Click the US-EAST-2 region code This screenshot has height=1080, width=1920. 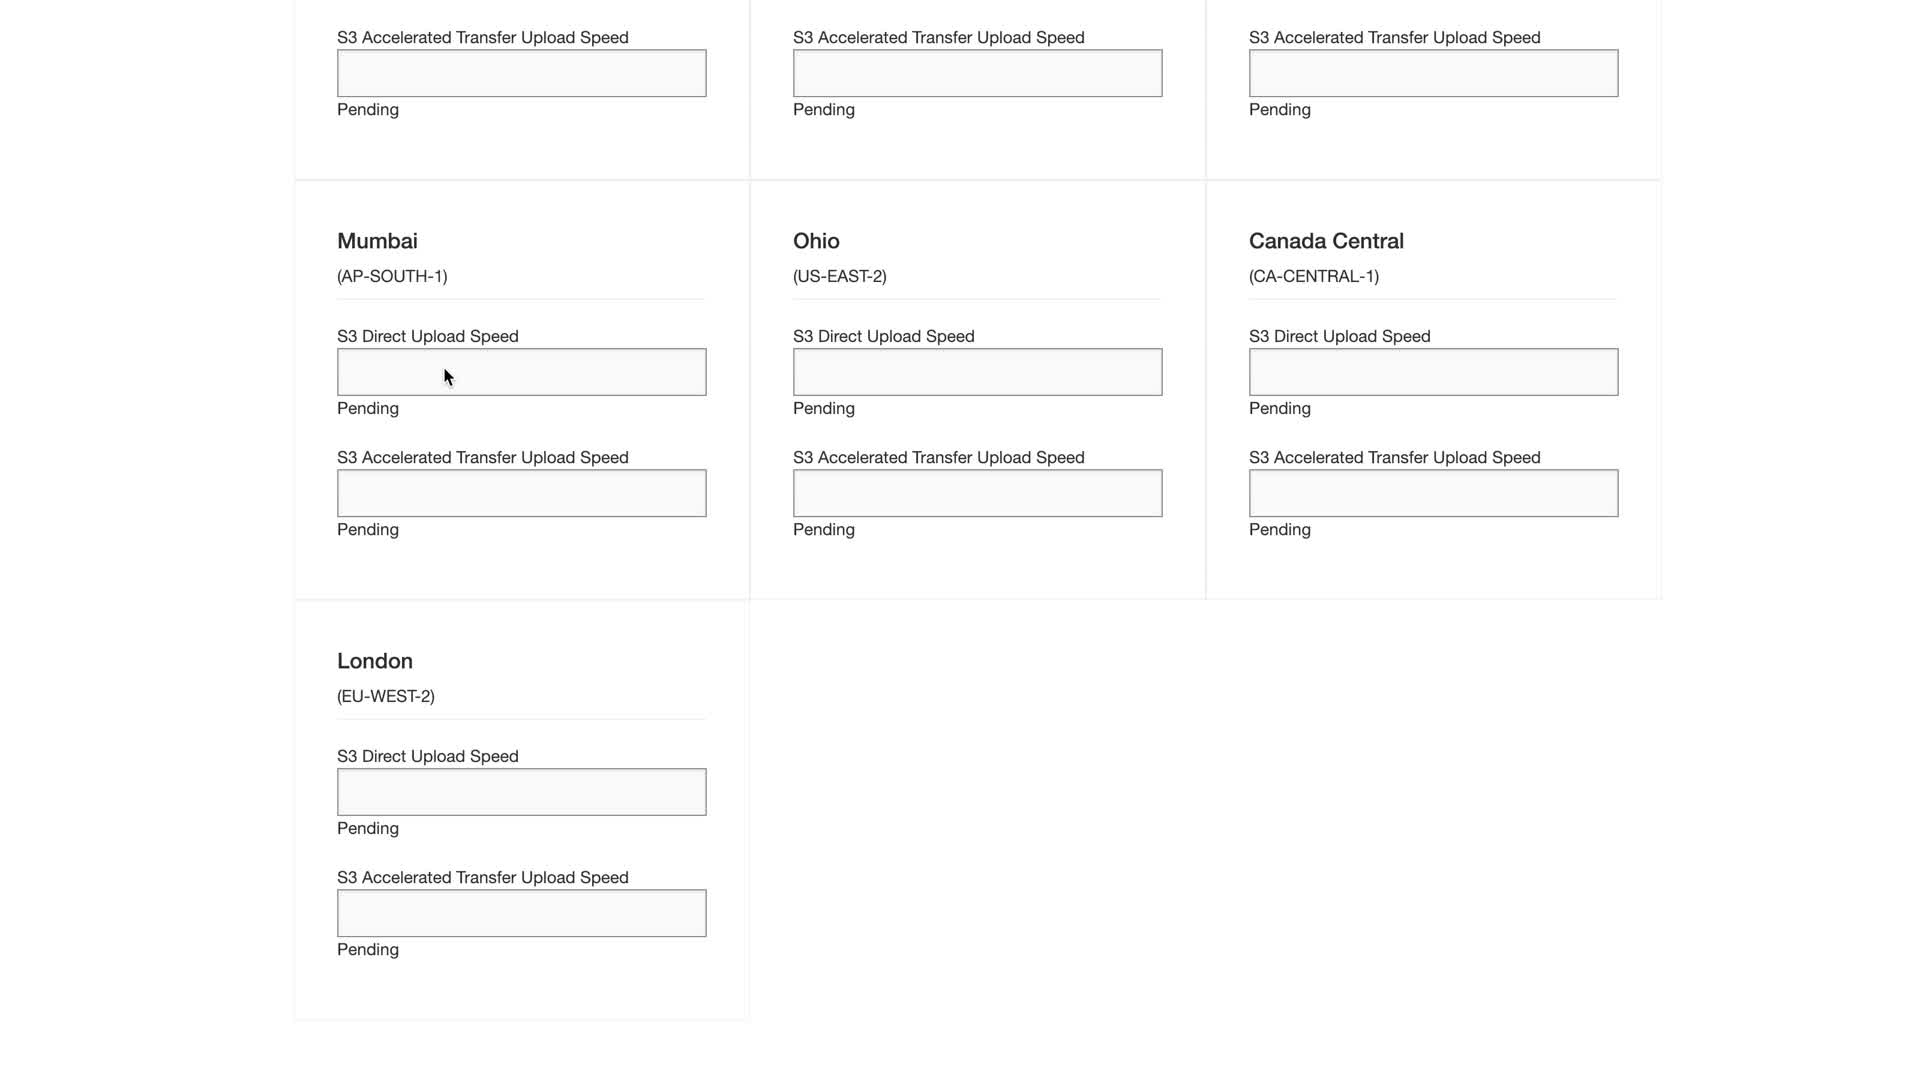(840, 276)
